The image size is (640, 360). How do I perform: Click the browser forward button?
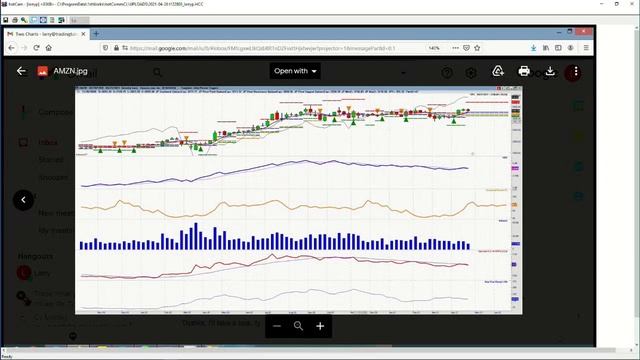24,48
